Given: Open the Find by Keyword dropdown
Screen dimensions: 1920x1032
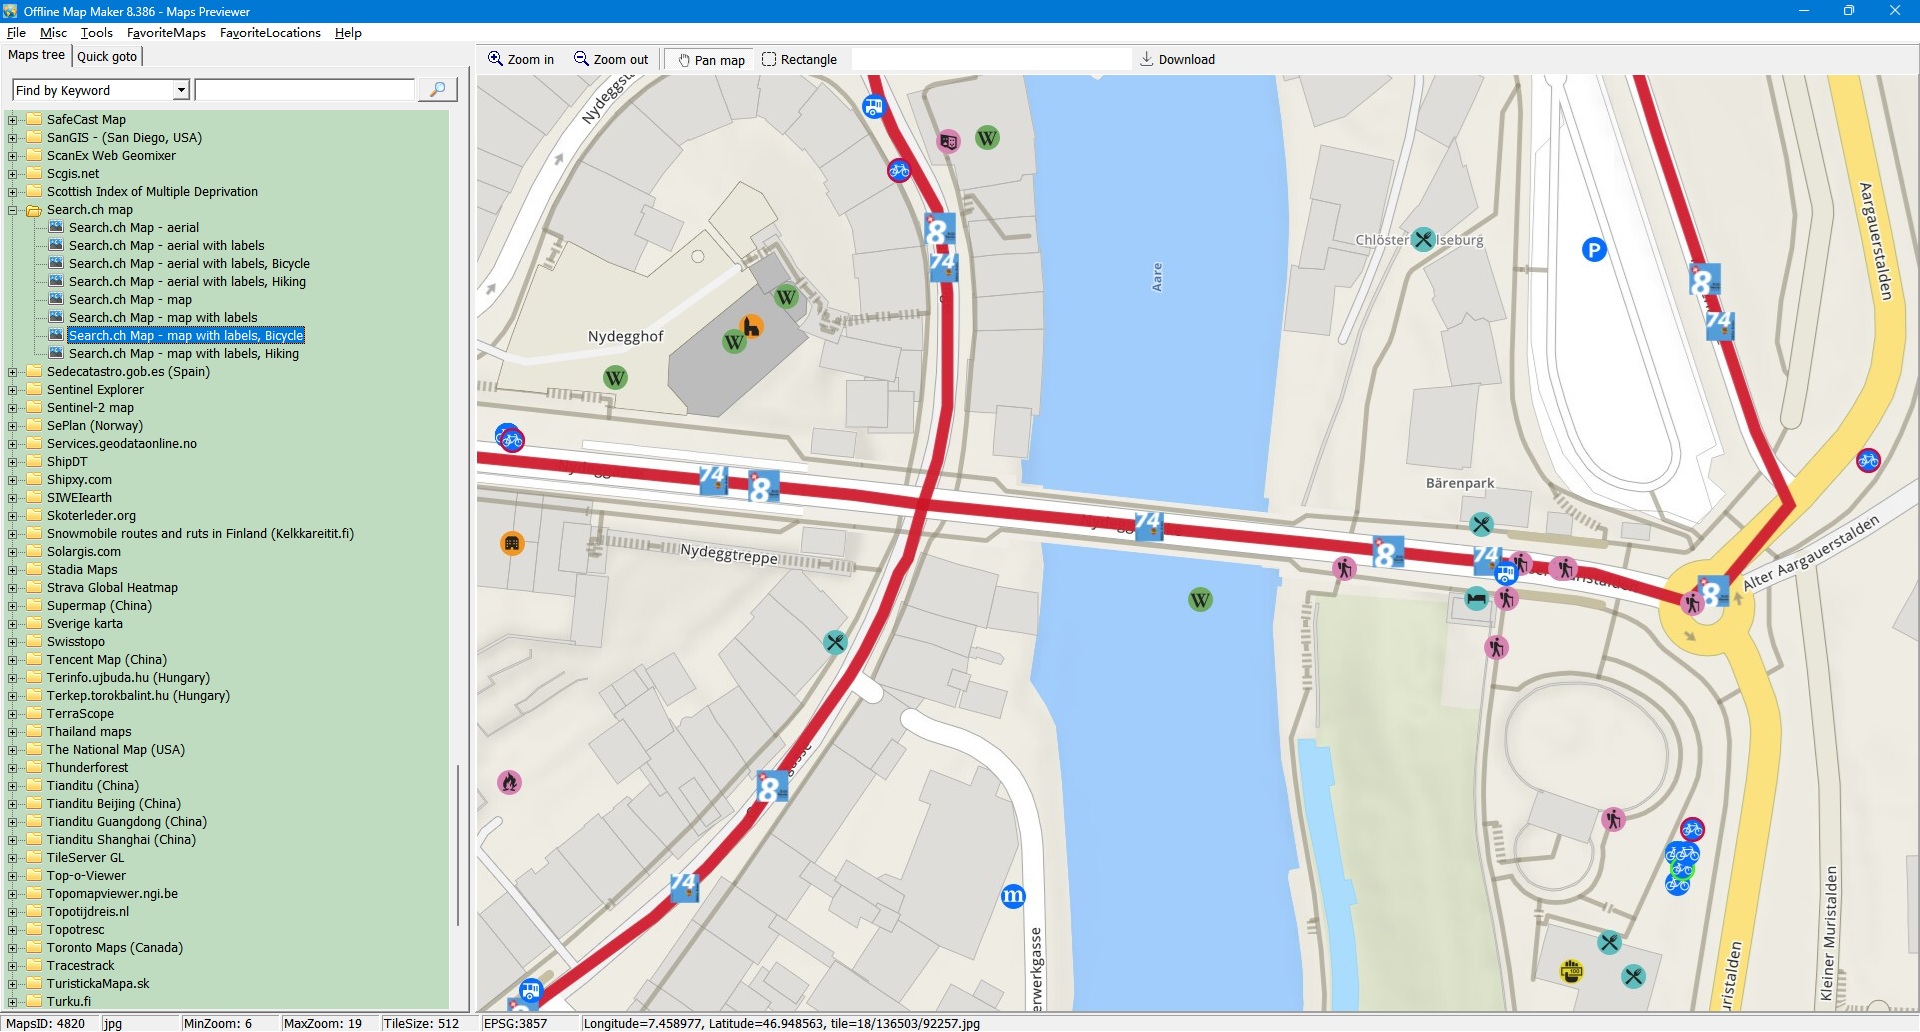Looking at the screenshot, I should tap(181, 90).
